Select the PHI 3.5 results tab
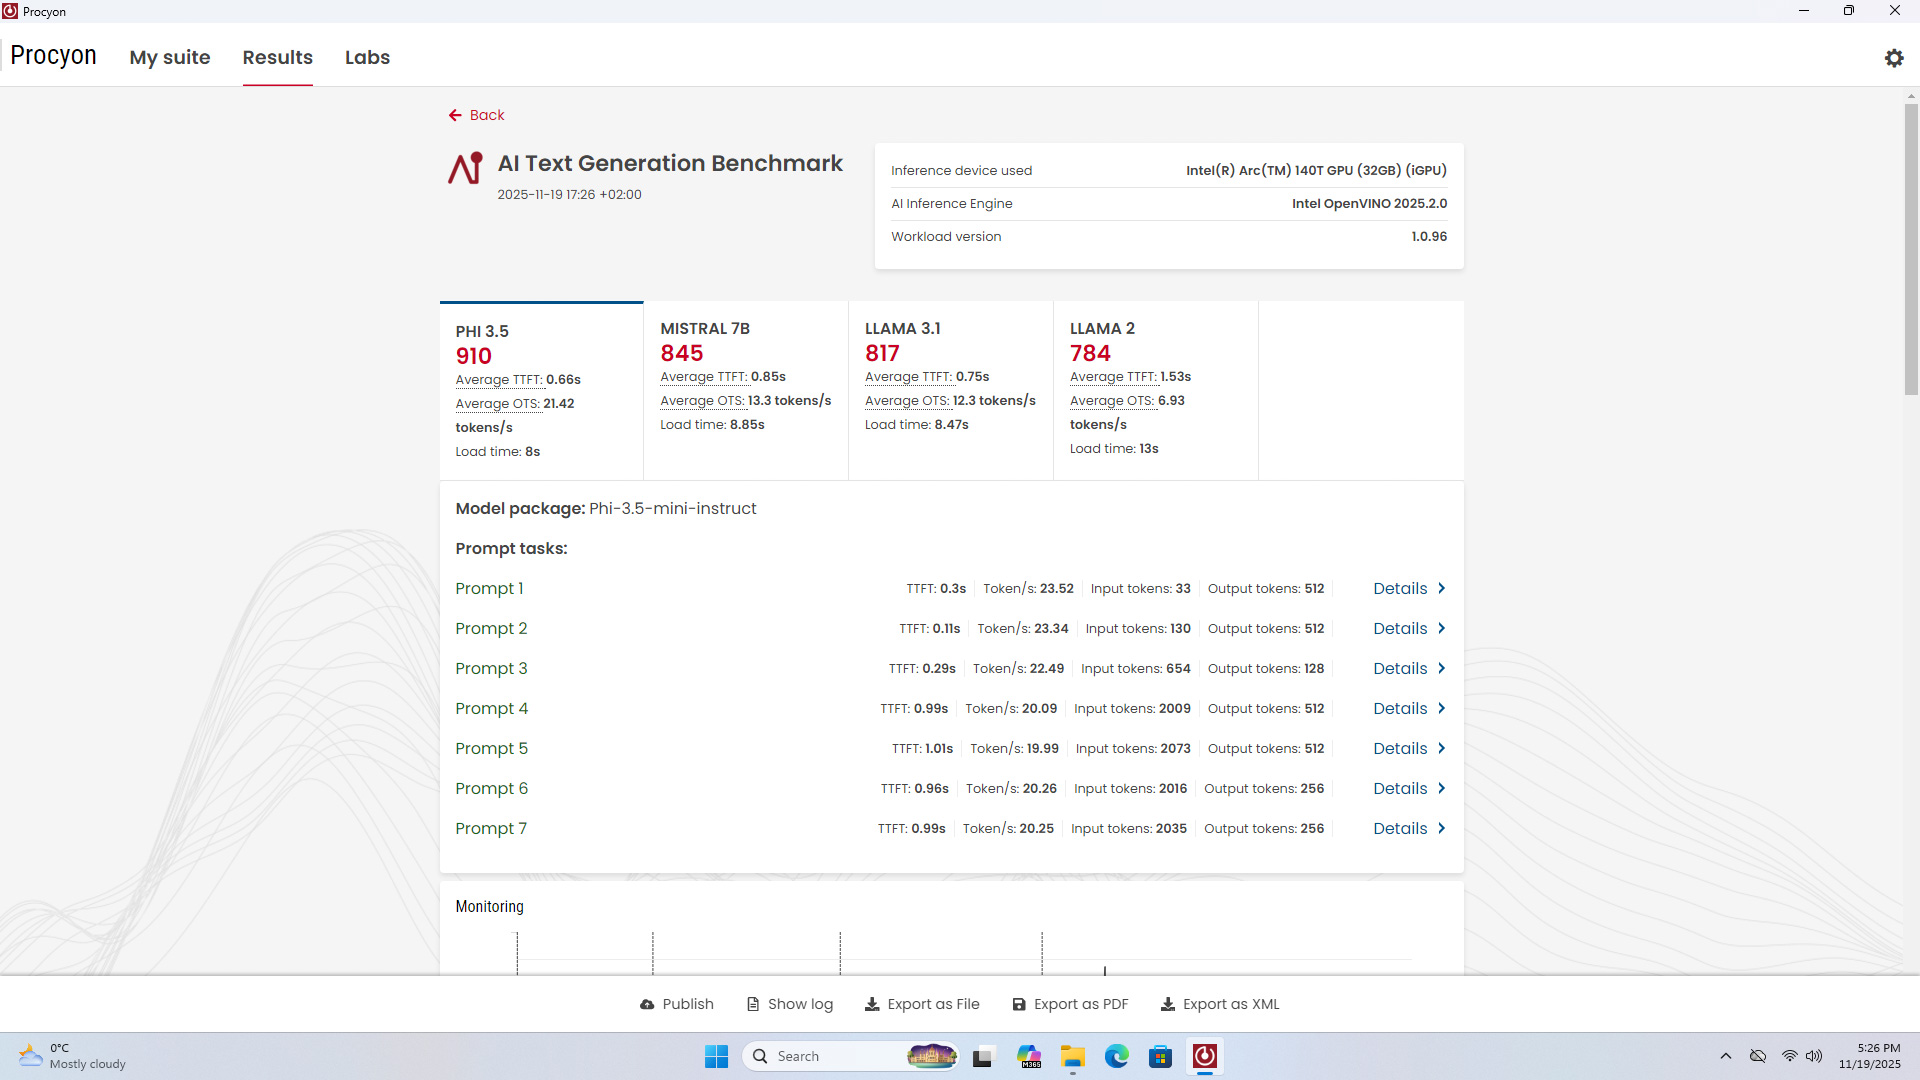 point(541,391)
